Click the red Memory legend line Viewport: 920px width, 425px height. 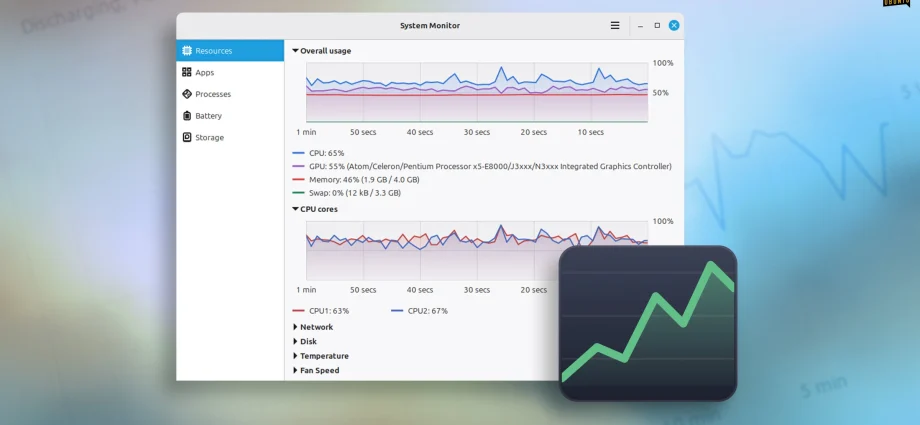298,180
